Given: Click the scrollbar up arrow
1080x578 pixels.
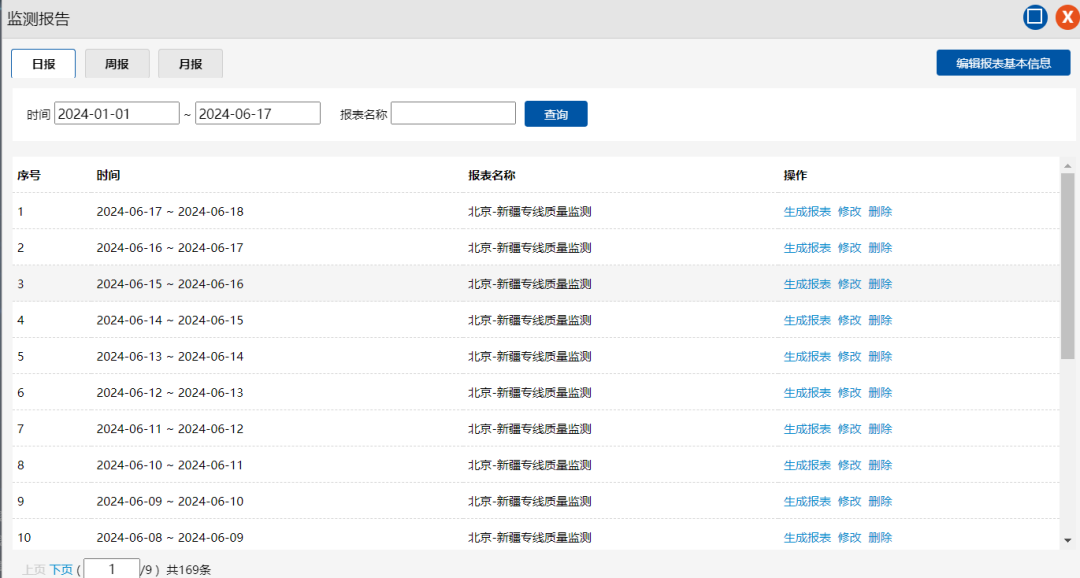Looking at the screenshot, I should point(1068,166).
